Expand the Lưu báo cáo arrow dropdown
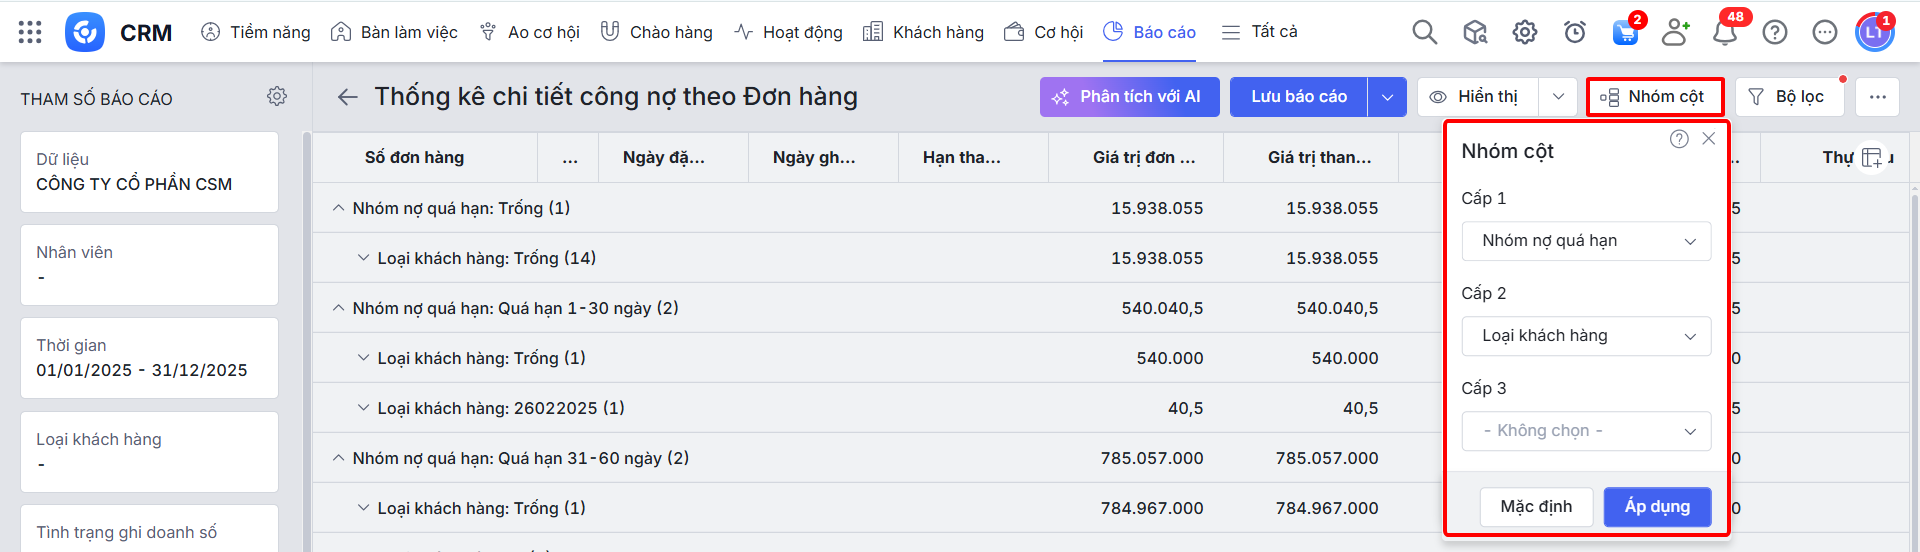 [1387, 97]
